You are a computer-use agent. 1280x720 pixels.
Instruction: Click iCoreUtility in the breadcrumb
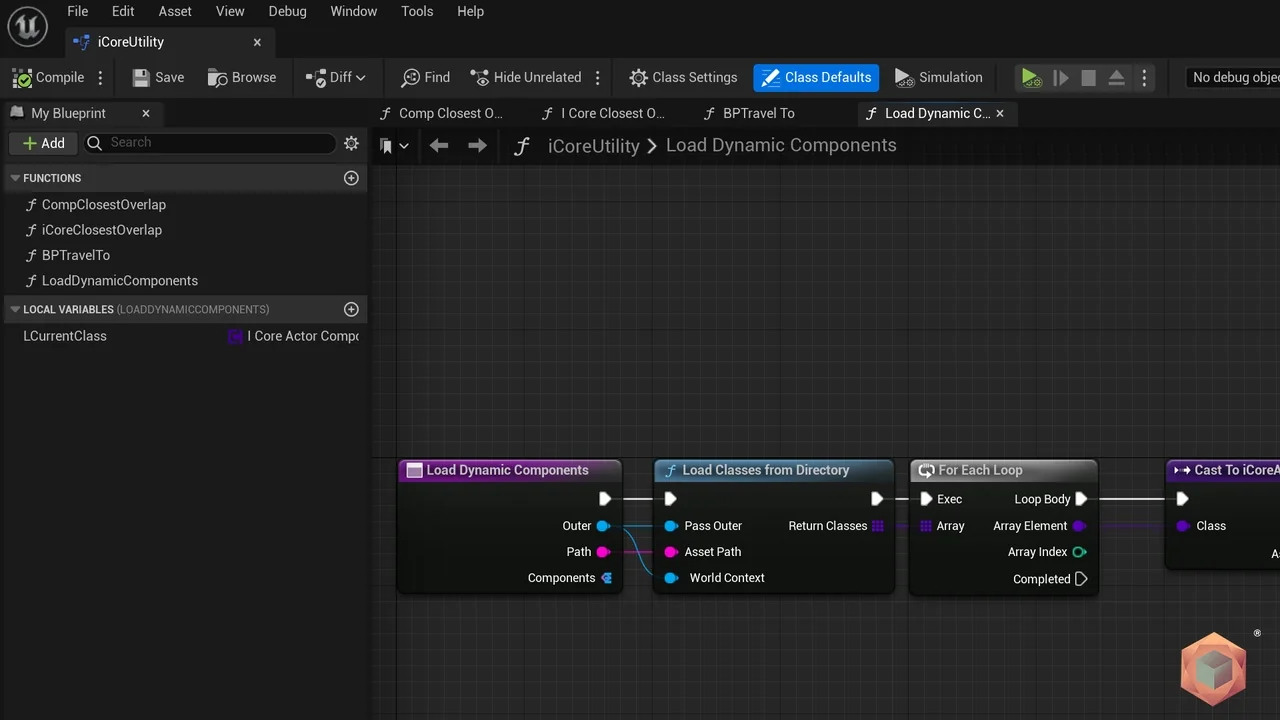tap(593, 146)
